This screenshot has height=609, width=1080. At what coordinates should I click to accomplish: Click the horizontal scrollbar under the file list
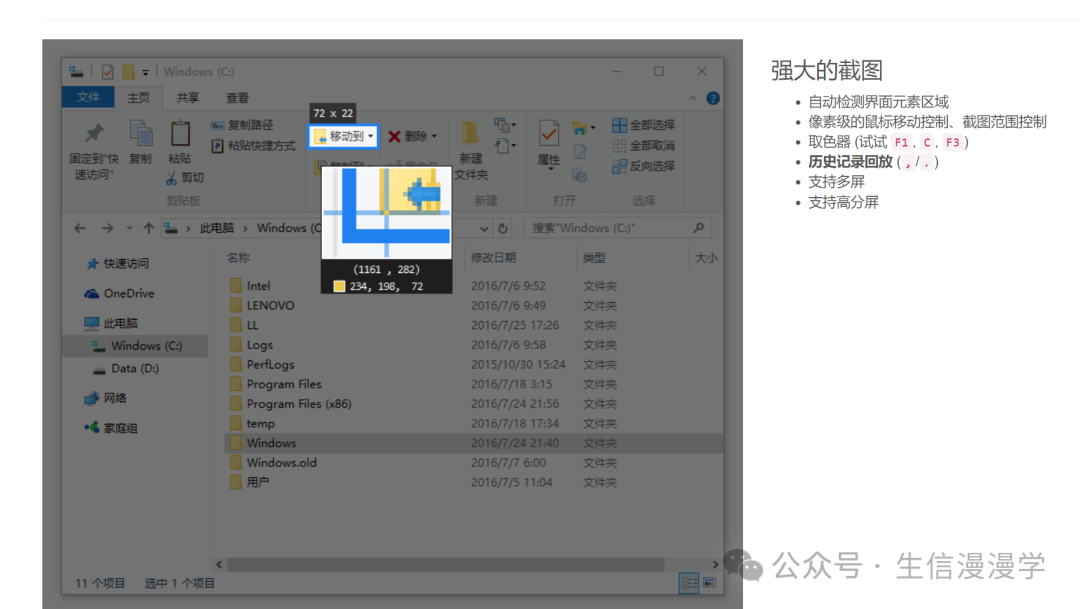[446, 564]
